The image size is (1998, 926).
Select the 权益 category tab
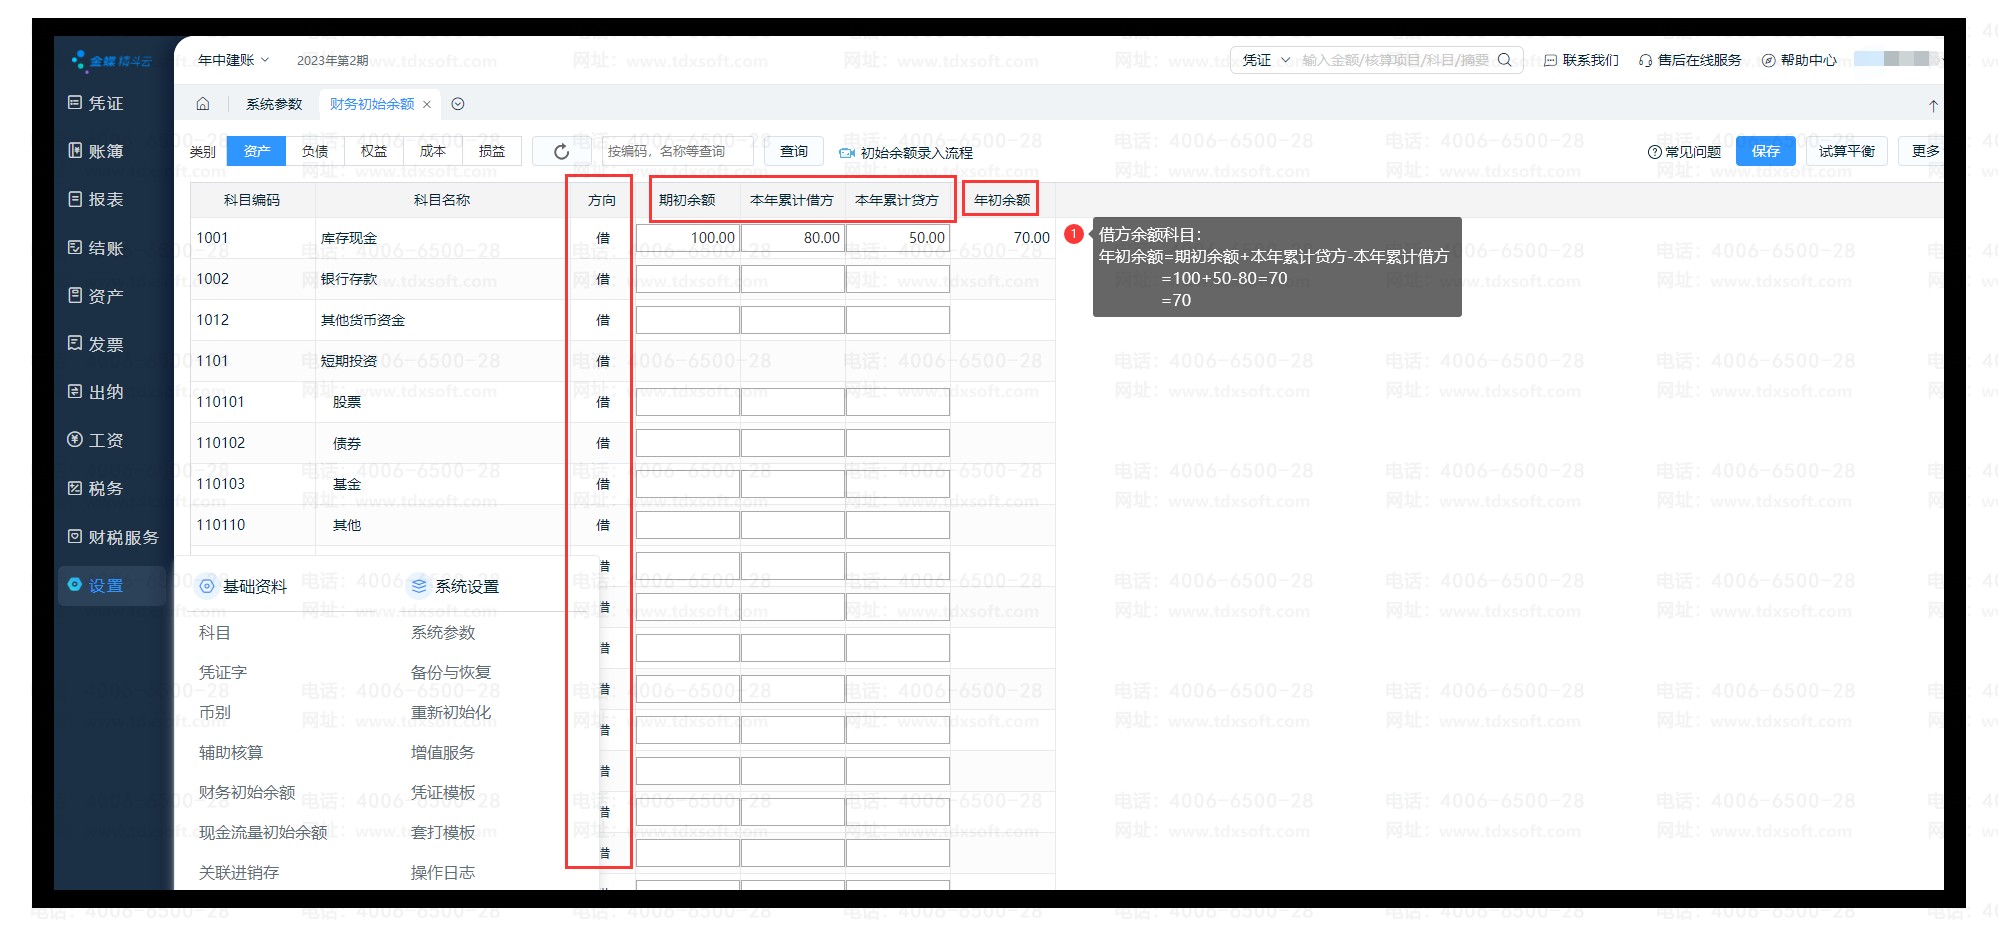click(x=374, y=151)
